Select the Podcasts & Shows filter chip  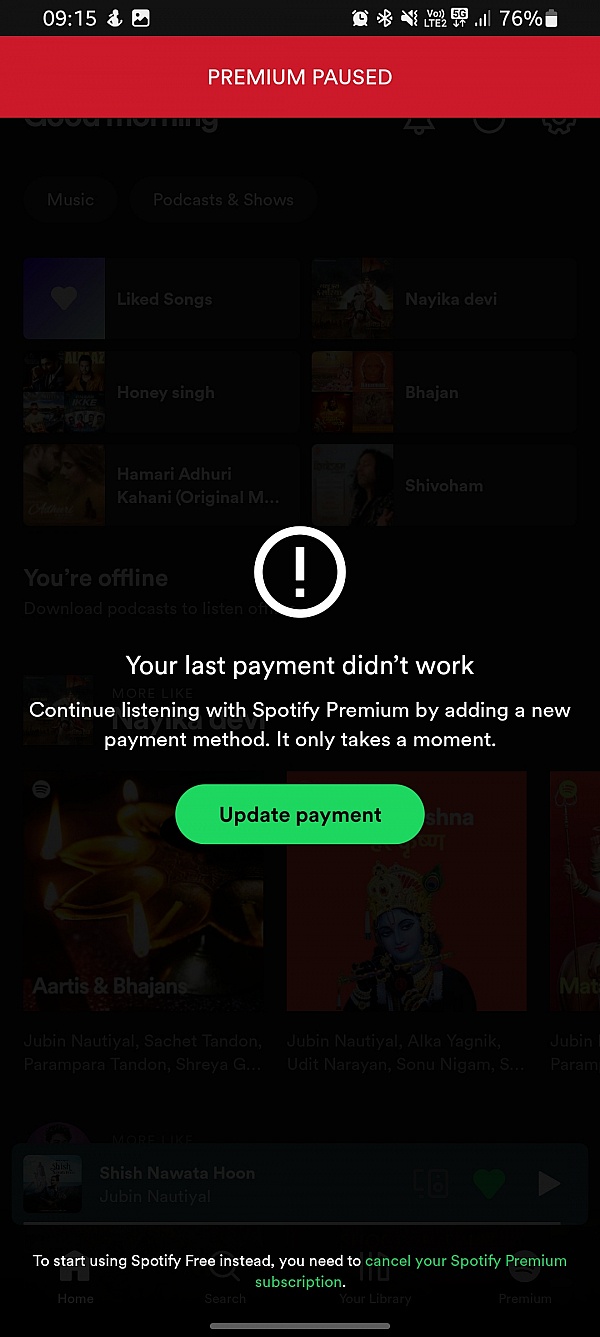(x=223, y=200)
